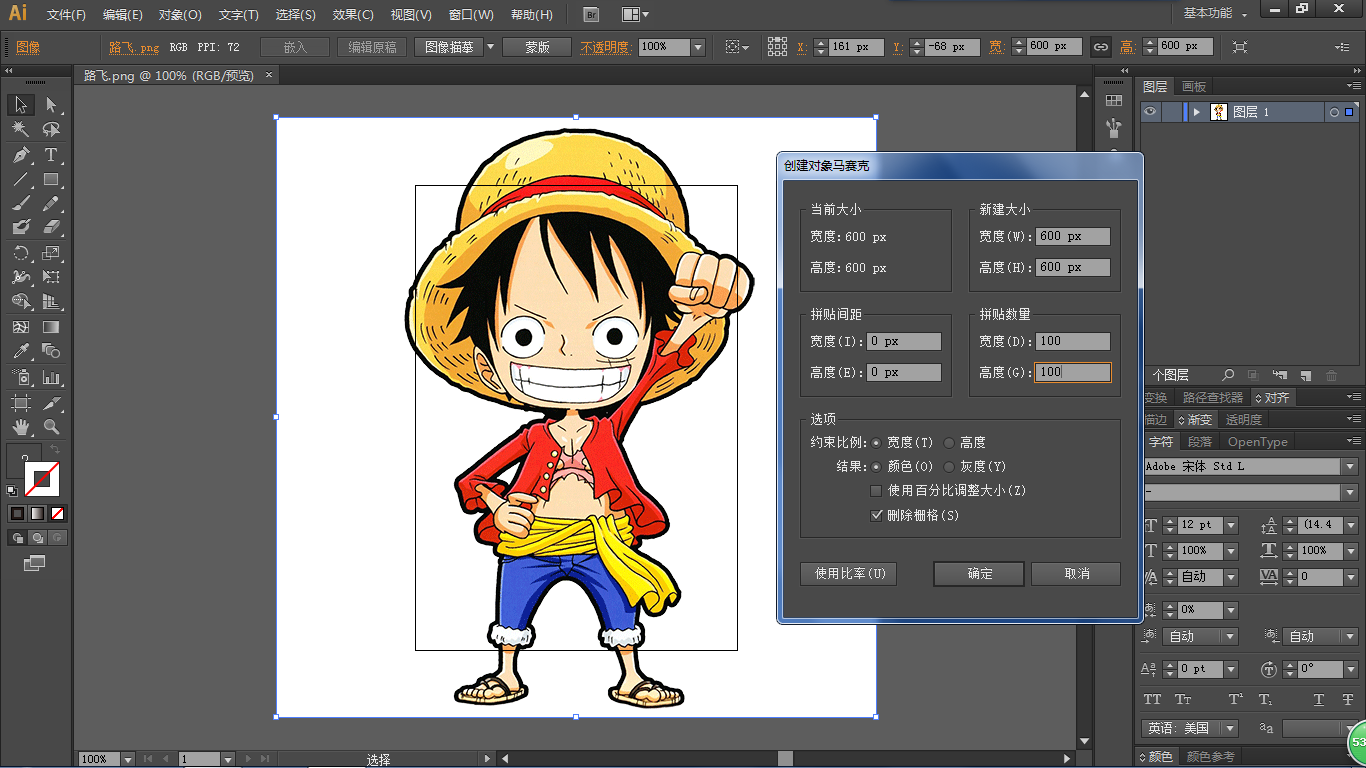Click the 不透明度 link
The image size is (1366, 768).
click(605, 47)
